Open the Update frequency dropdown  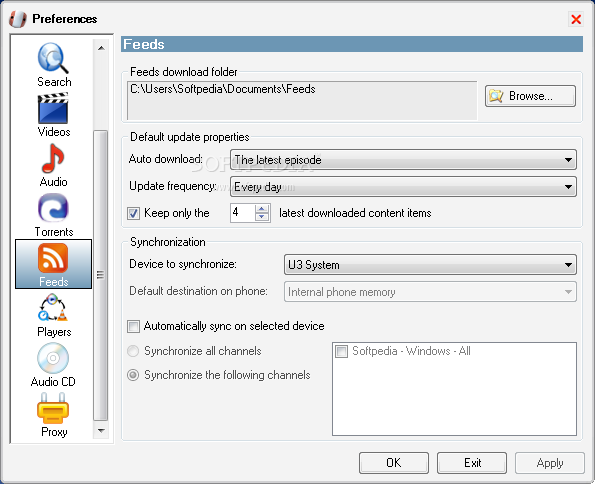pyautogui.click(x=403, y=186)
